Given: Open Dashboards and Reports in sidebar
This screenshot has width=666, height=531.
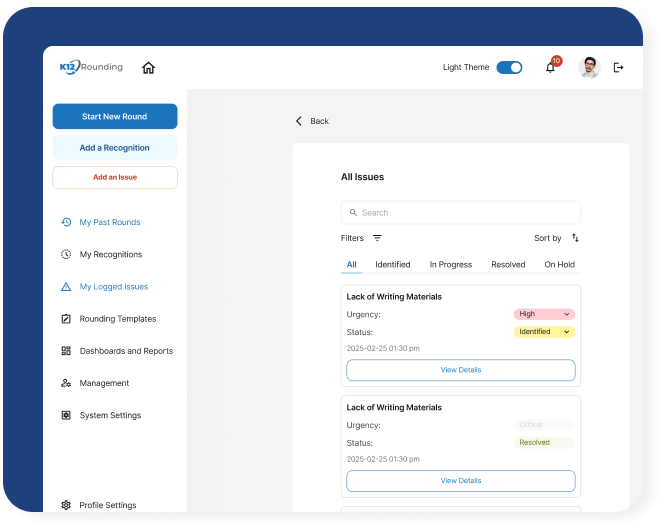Looking at the screenshot, I should pyautogui.click(x=125, y=351).
